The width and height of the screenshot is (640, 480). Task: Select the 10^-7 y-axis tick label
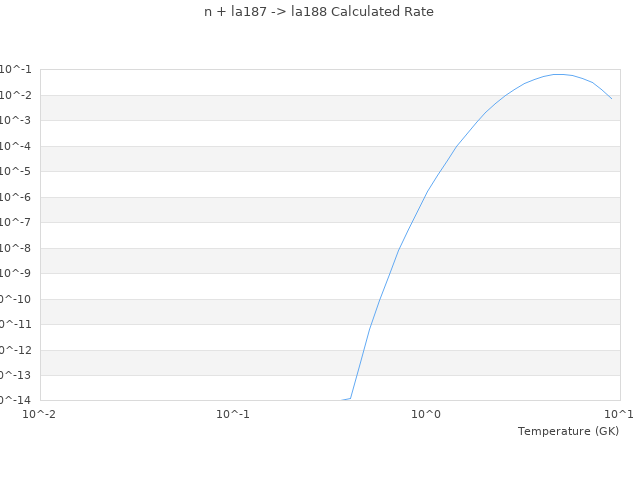click(x=16, y=222)
